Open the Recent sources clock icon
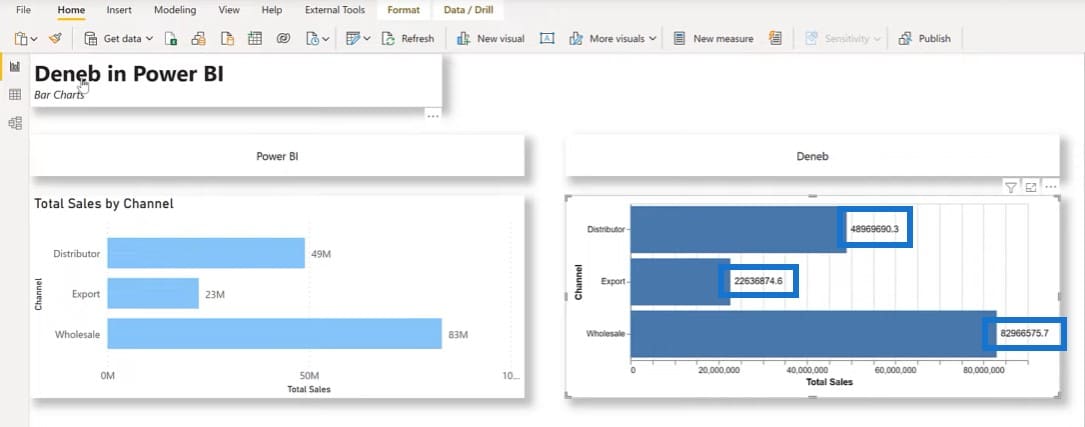1085x427 pixels. tap(313, 39)
